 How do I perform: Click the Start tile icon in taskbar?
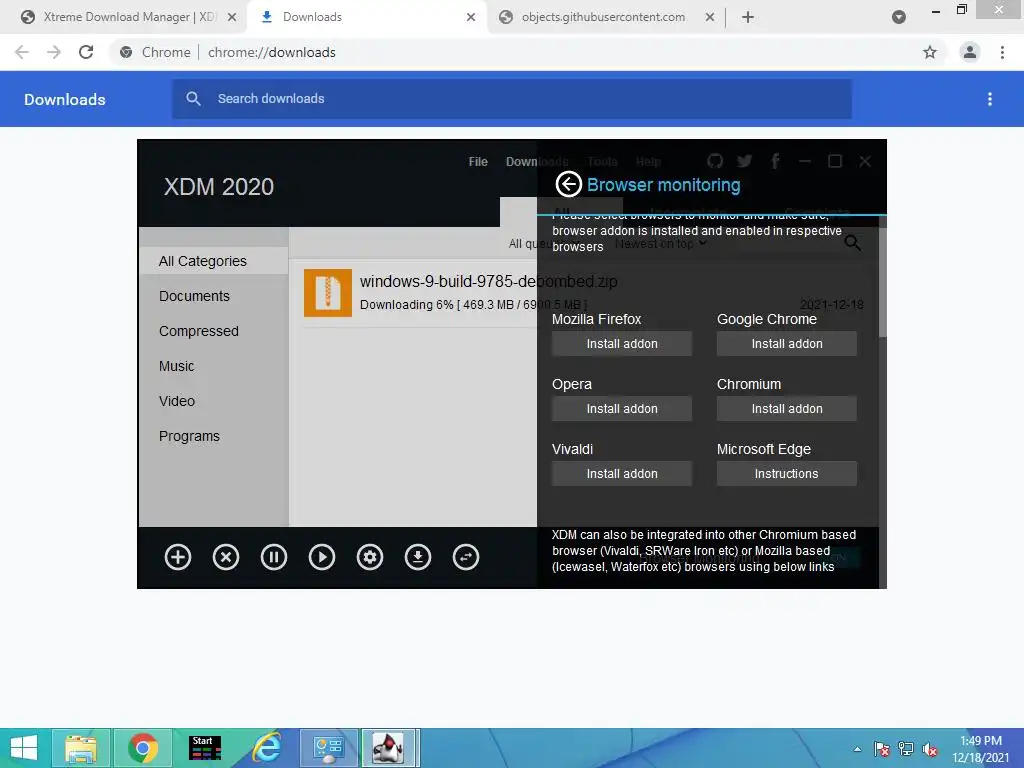click(205, 748)
